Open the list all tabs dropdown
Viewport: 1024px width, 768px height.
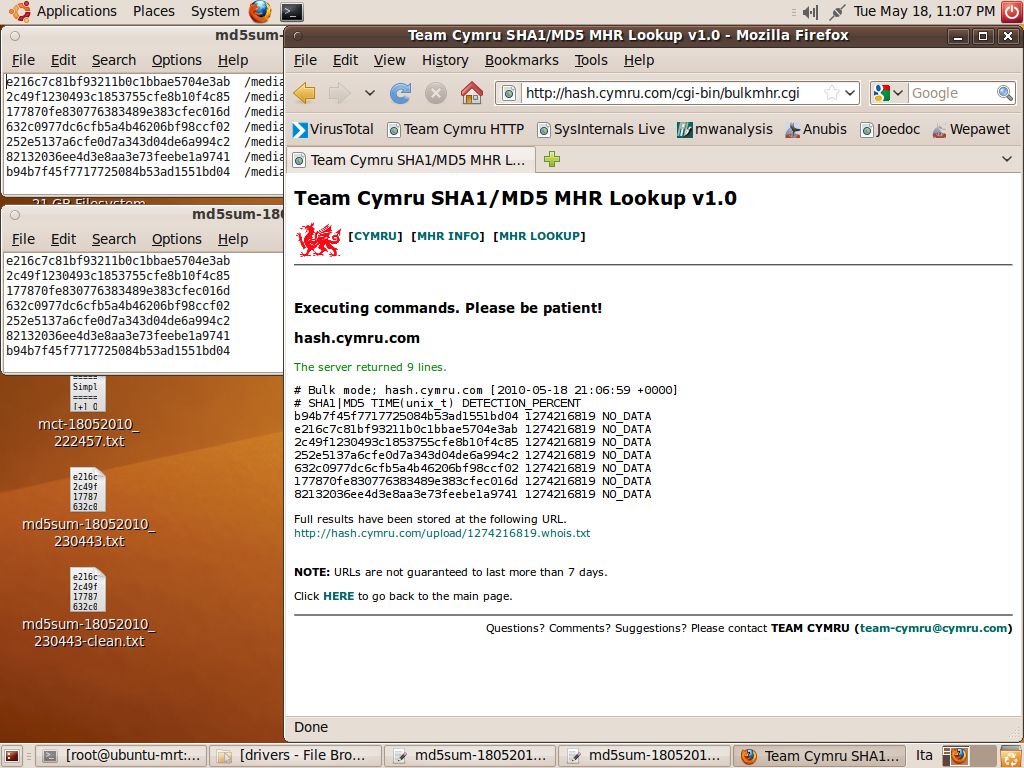[1006, 159]
